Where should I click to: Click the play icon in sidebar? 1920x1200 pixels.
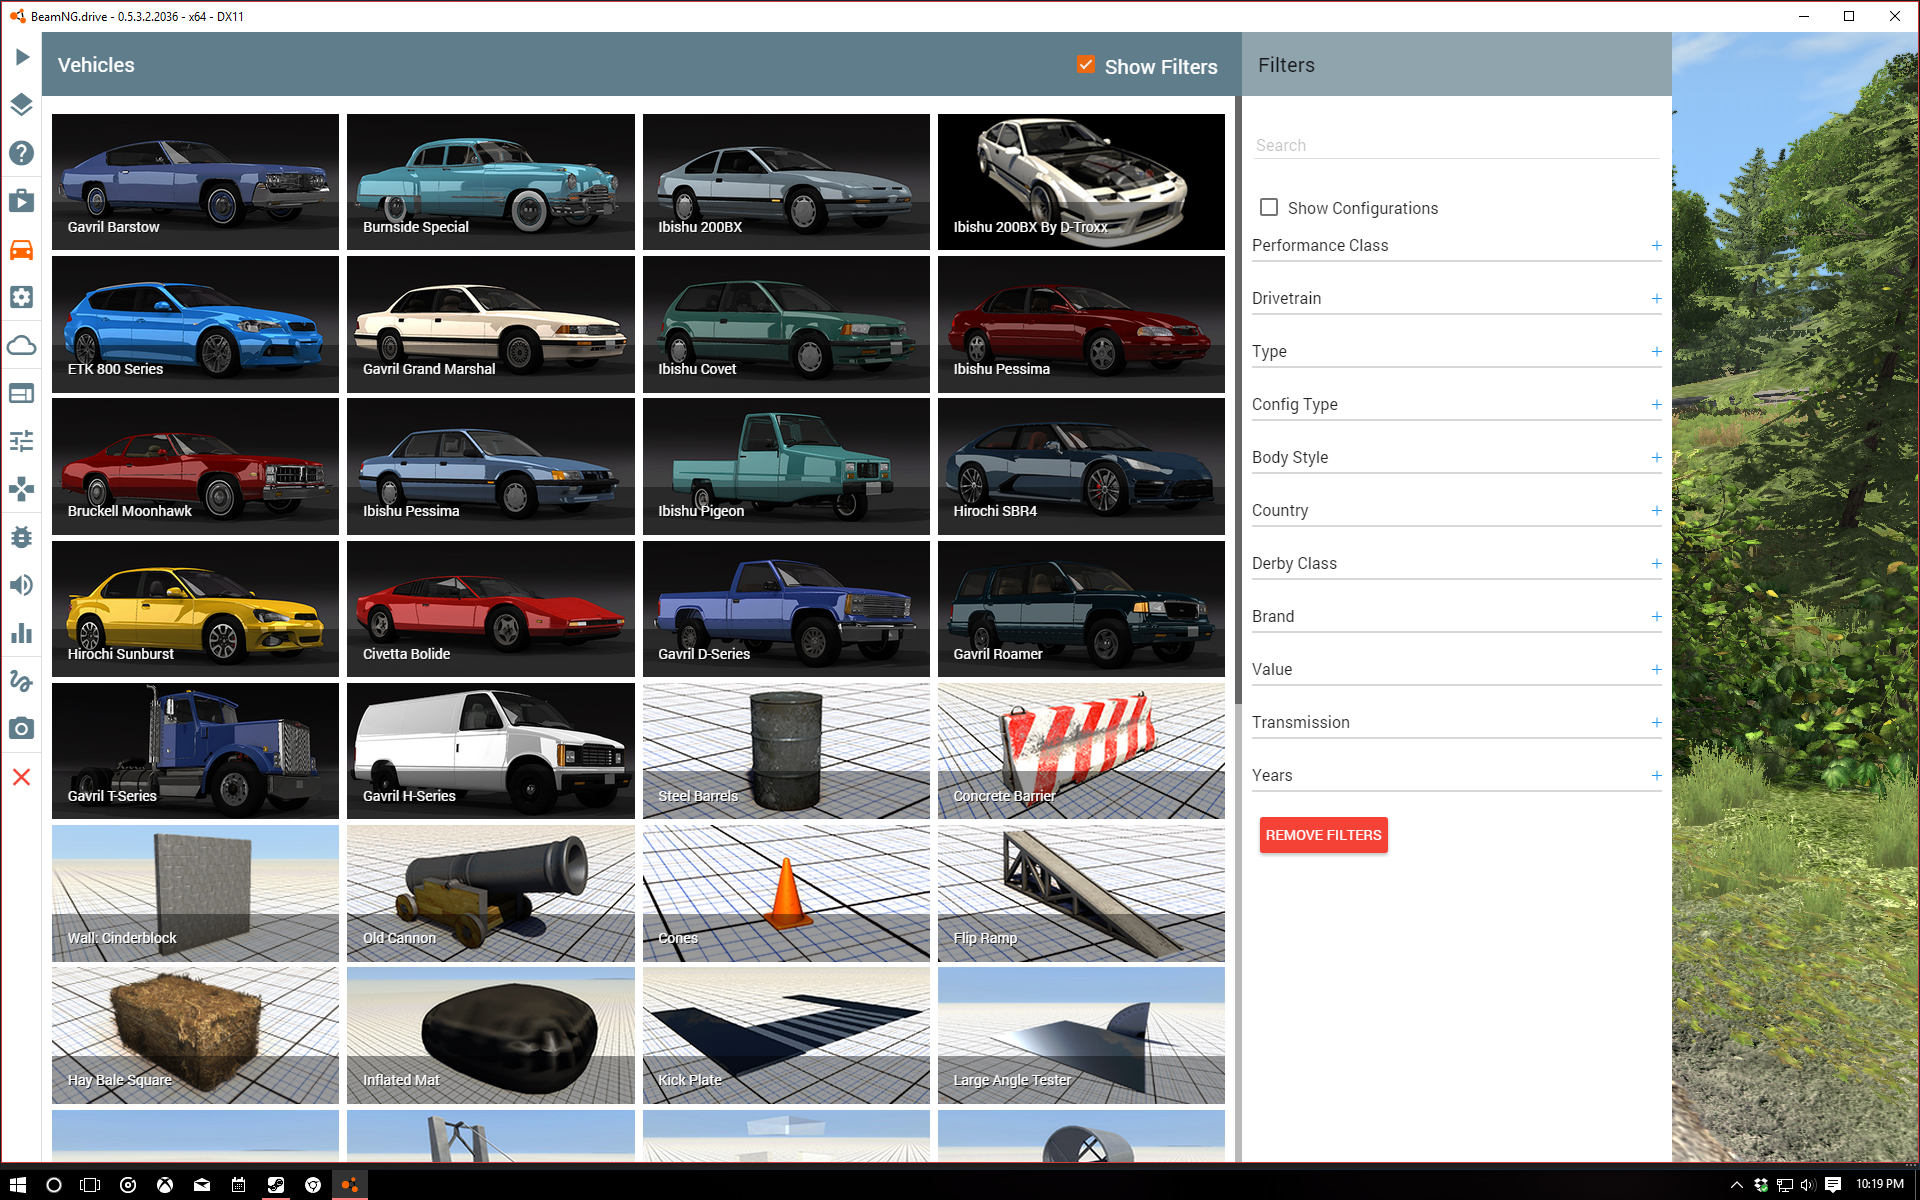pyautogui.click(x=22, y=57)
